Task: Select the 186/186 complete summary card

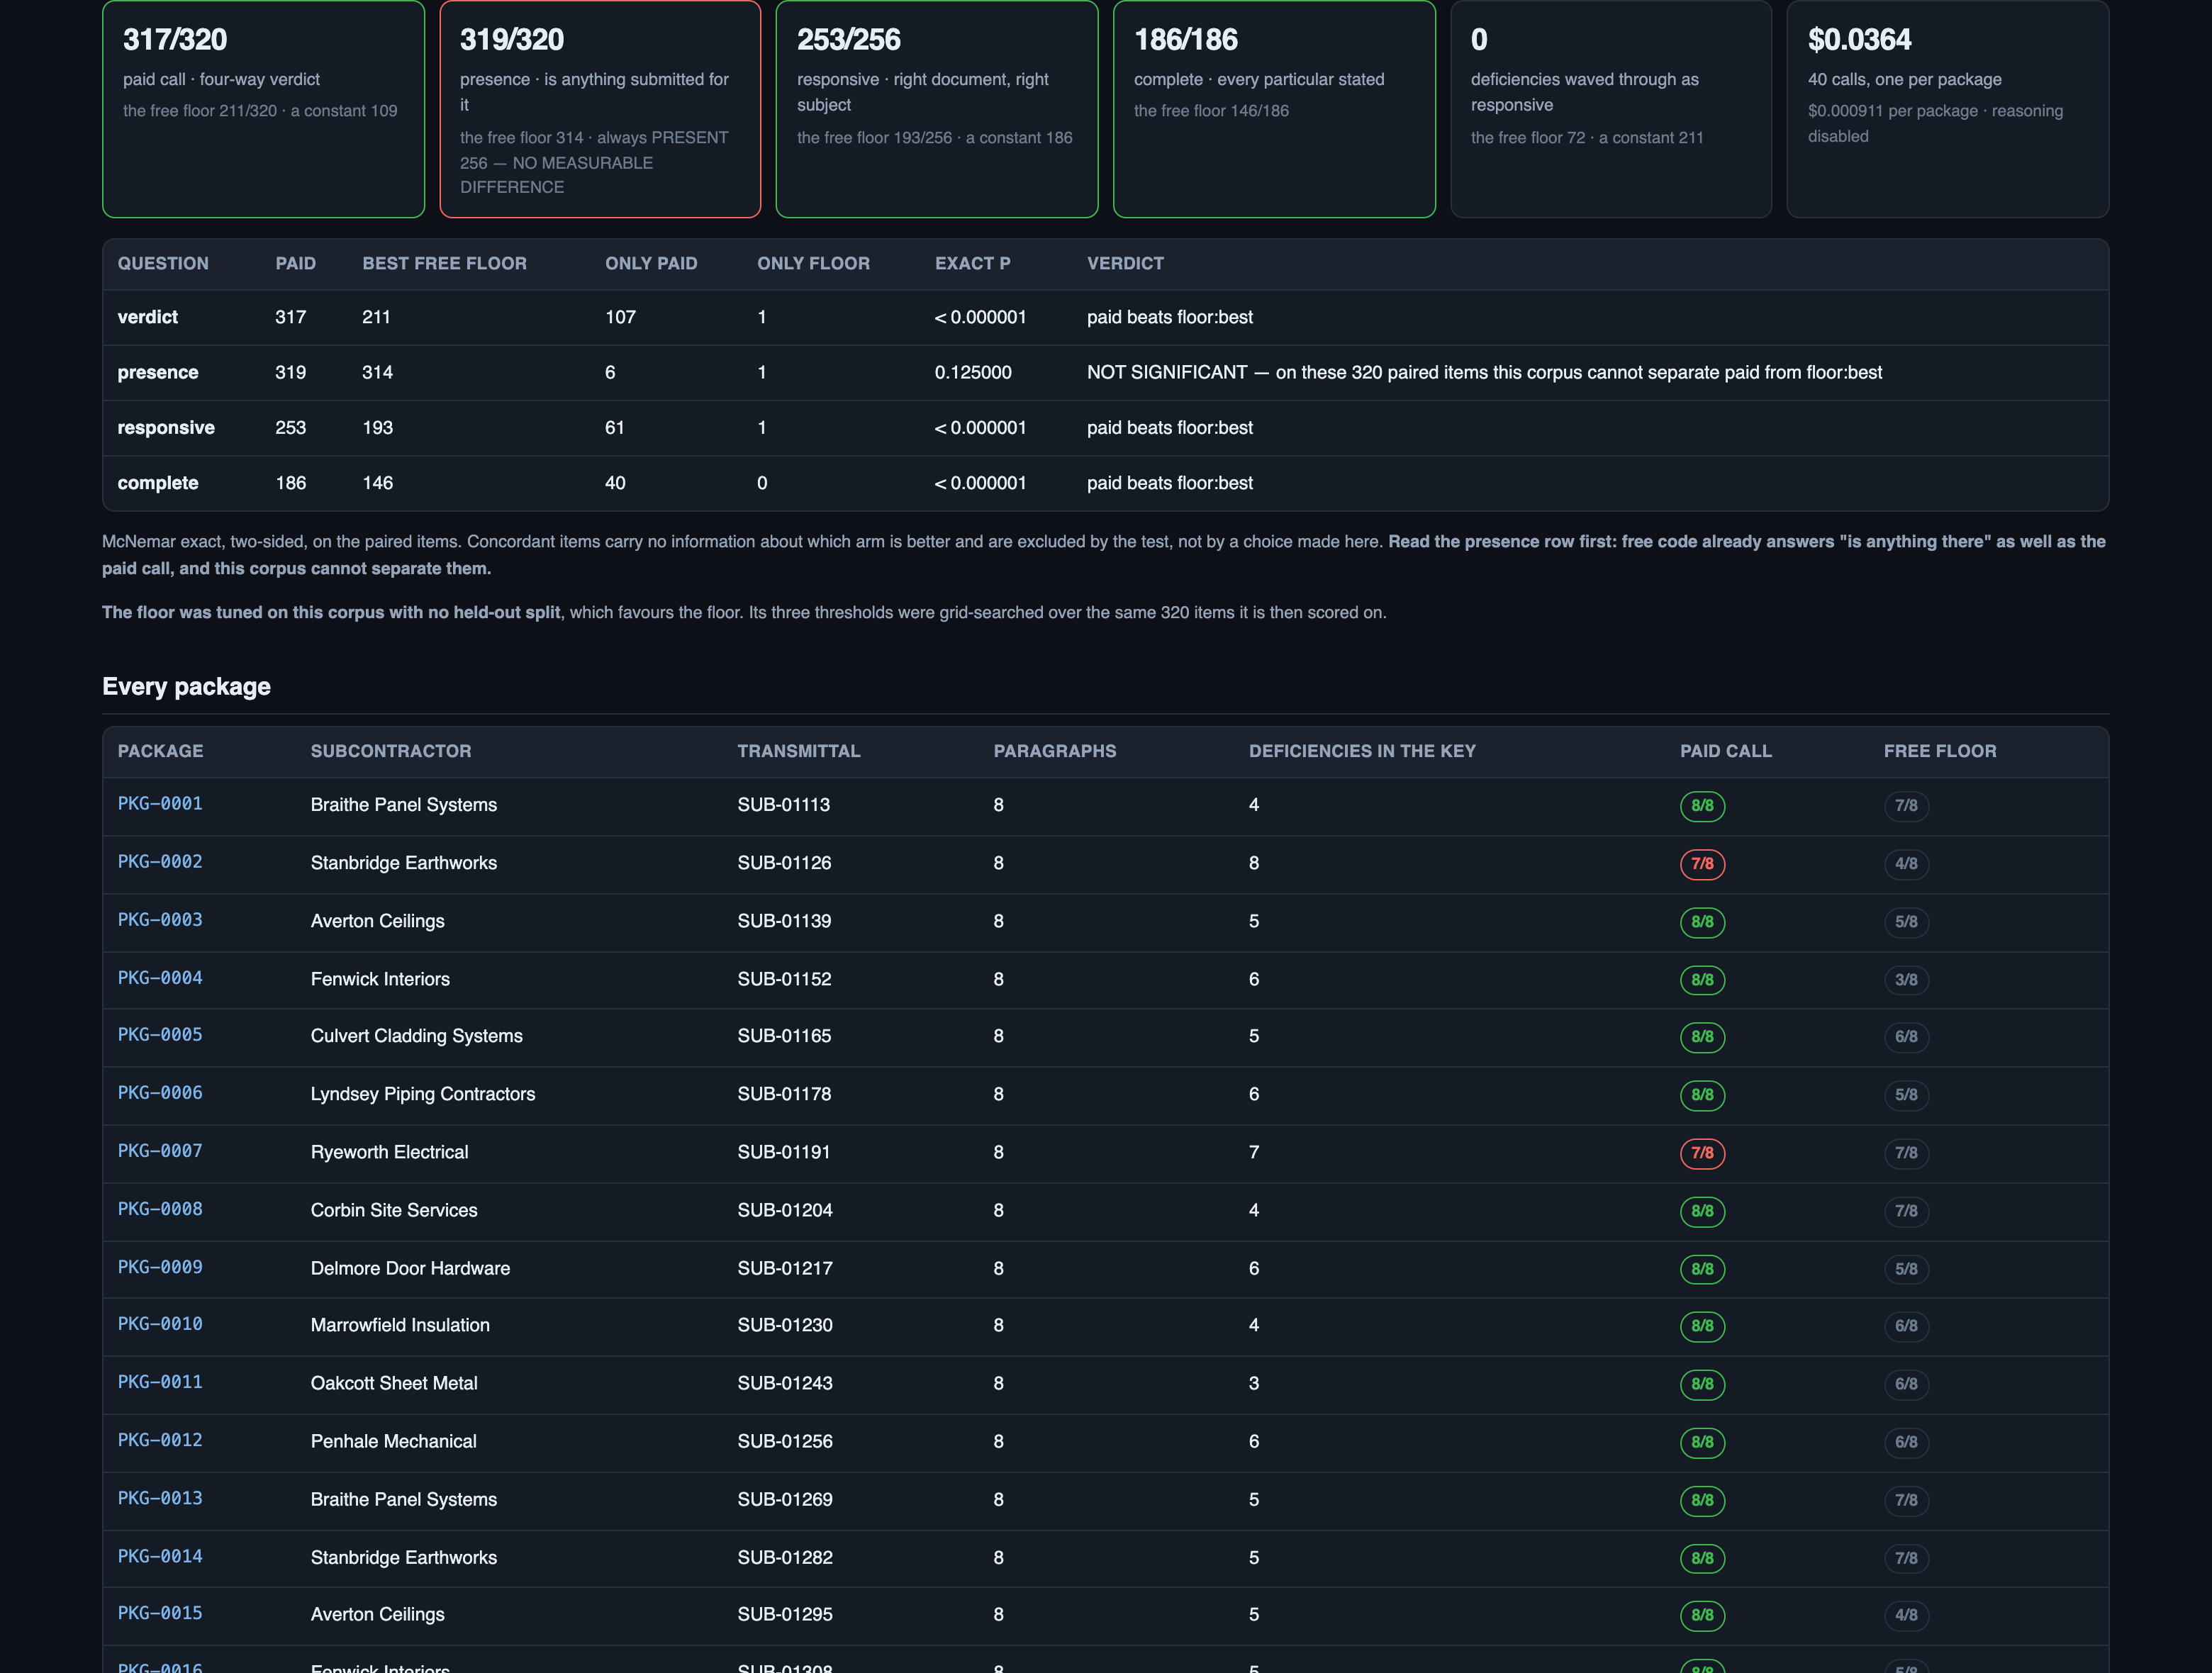Action: (1274, 108)
